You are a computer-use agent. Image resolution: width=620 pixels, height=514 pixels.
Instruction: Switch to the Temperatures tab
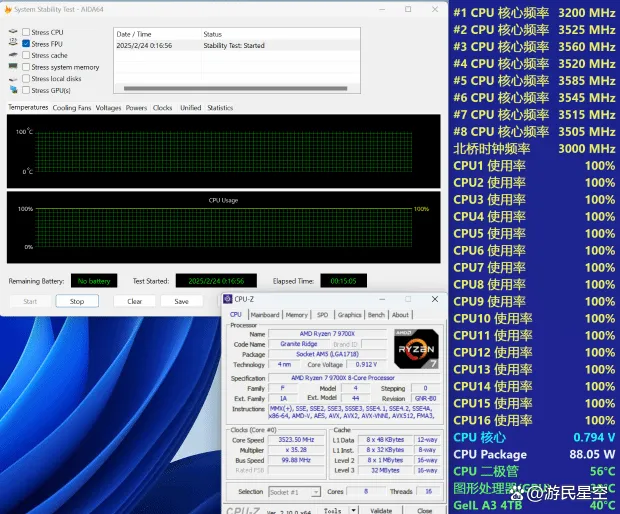click(28, 107)
